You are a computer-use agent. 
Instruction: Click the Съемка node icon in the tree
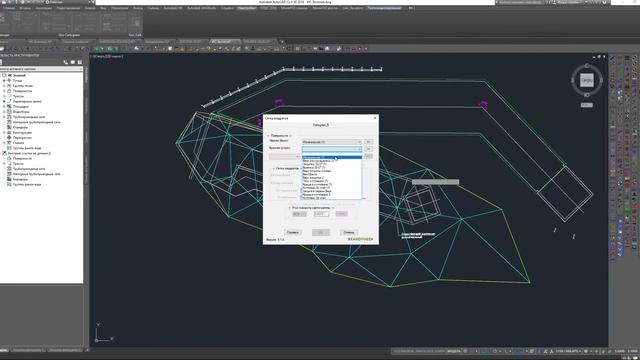(x=9, y=143)
